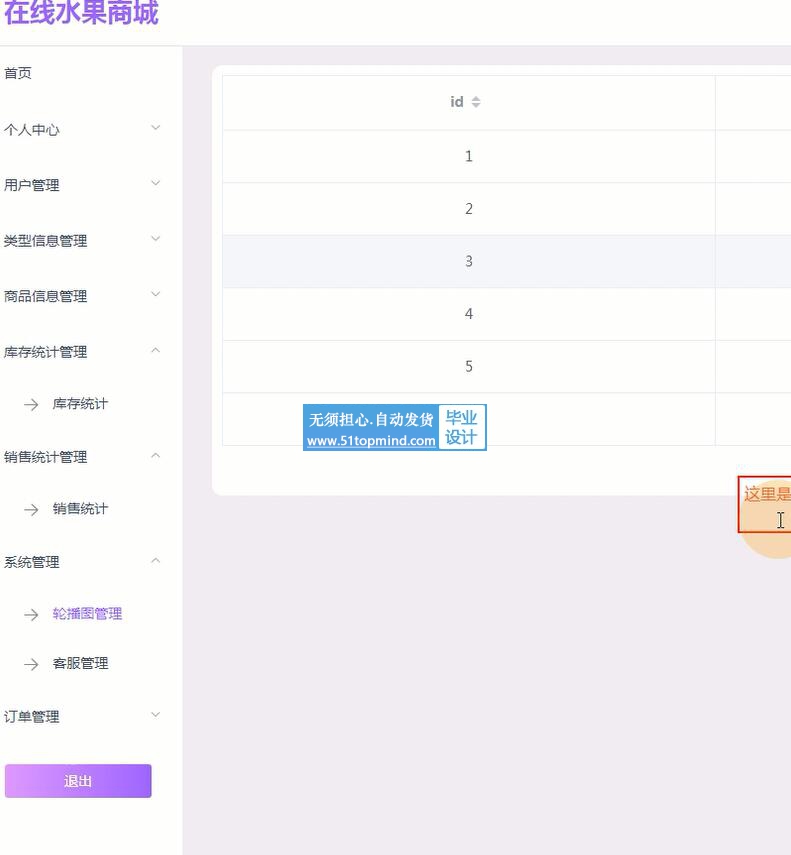791x855 pixels.
Task: Select the table row with id 5
Action: point(506,366)
